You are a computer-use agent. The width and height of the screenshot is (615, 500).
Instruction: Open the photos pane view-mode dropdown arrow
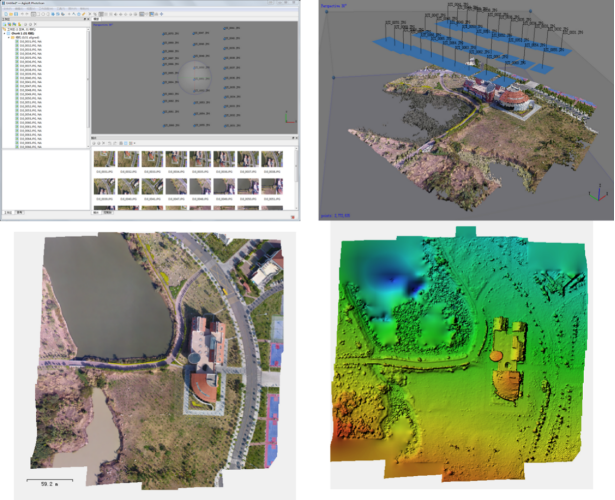tap(135, 143)
